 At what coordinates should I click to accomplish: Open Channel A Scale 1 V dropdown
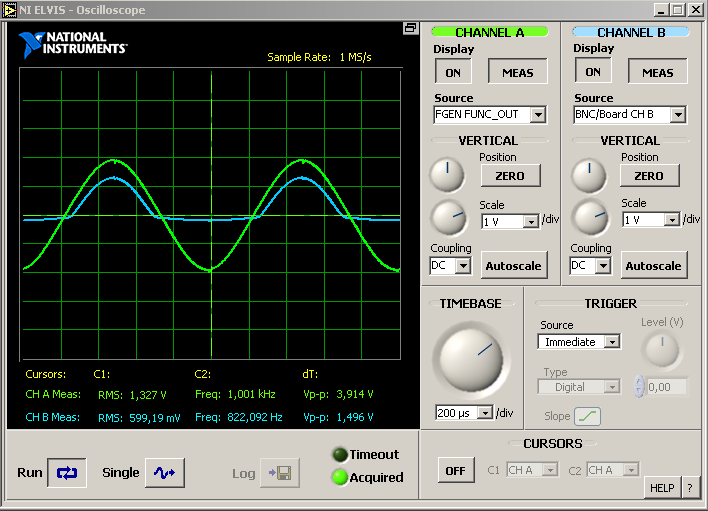[x=511, y=222]
